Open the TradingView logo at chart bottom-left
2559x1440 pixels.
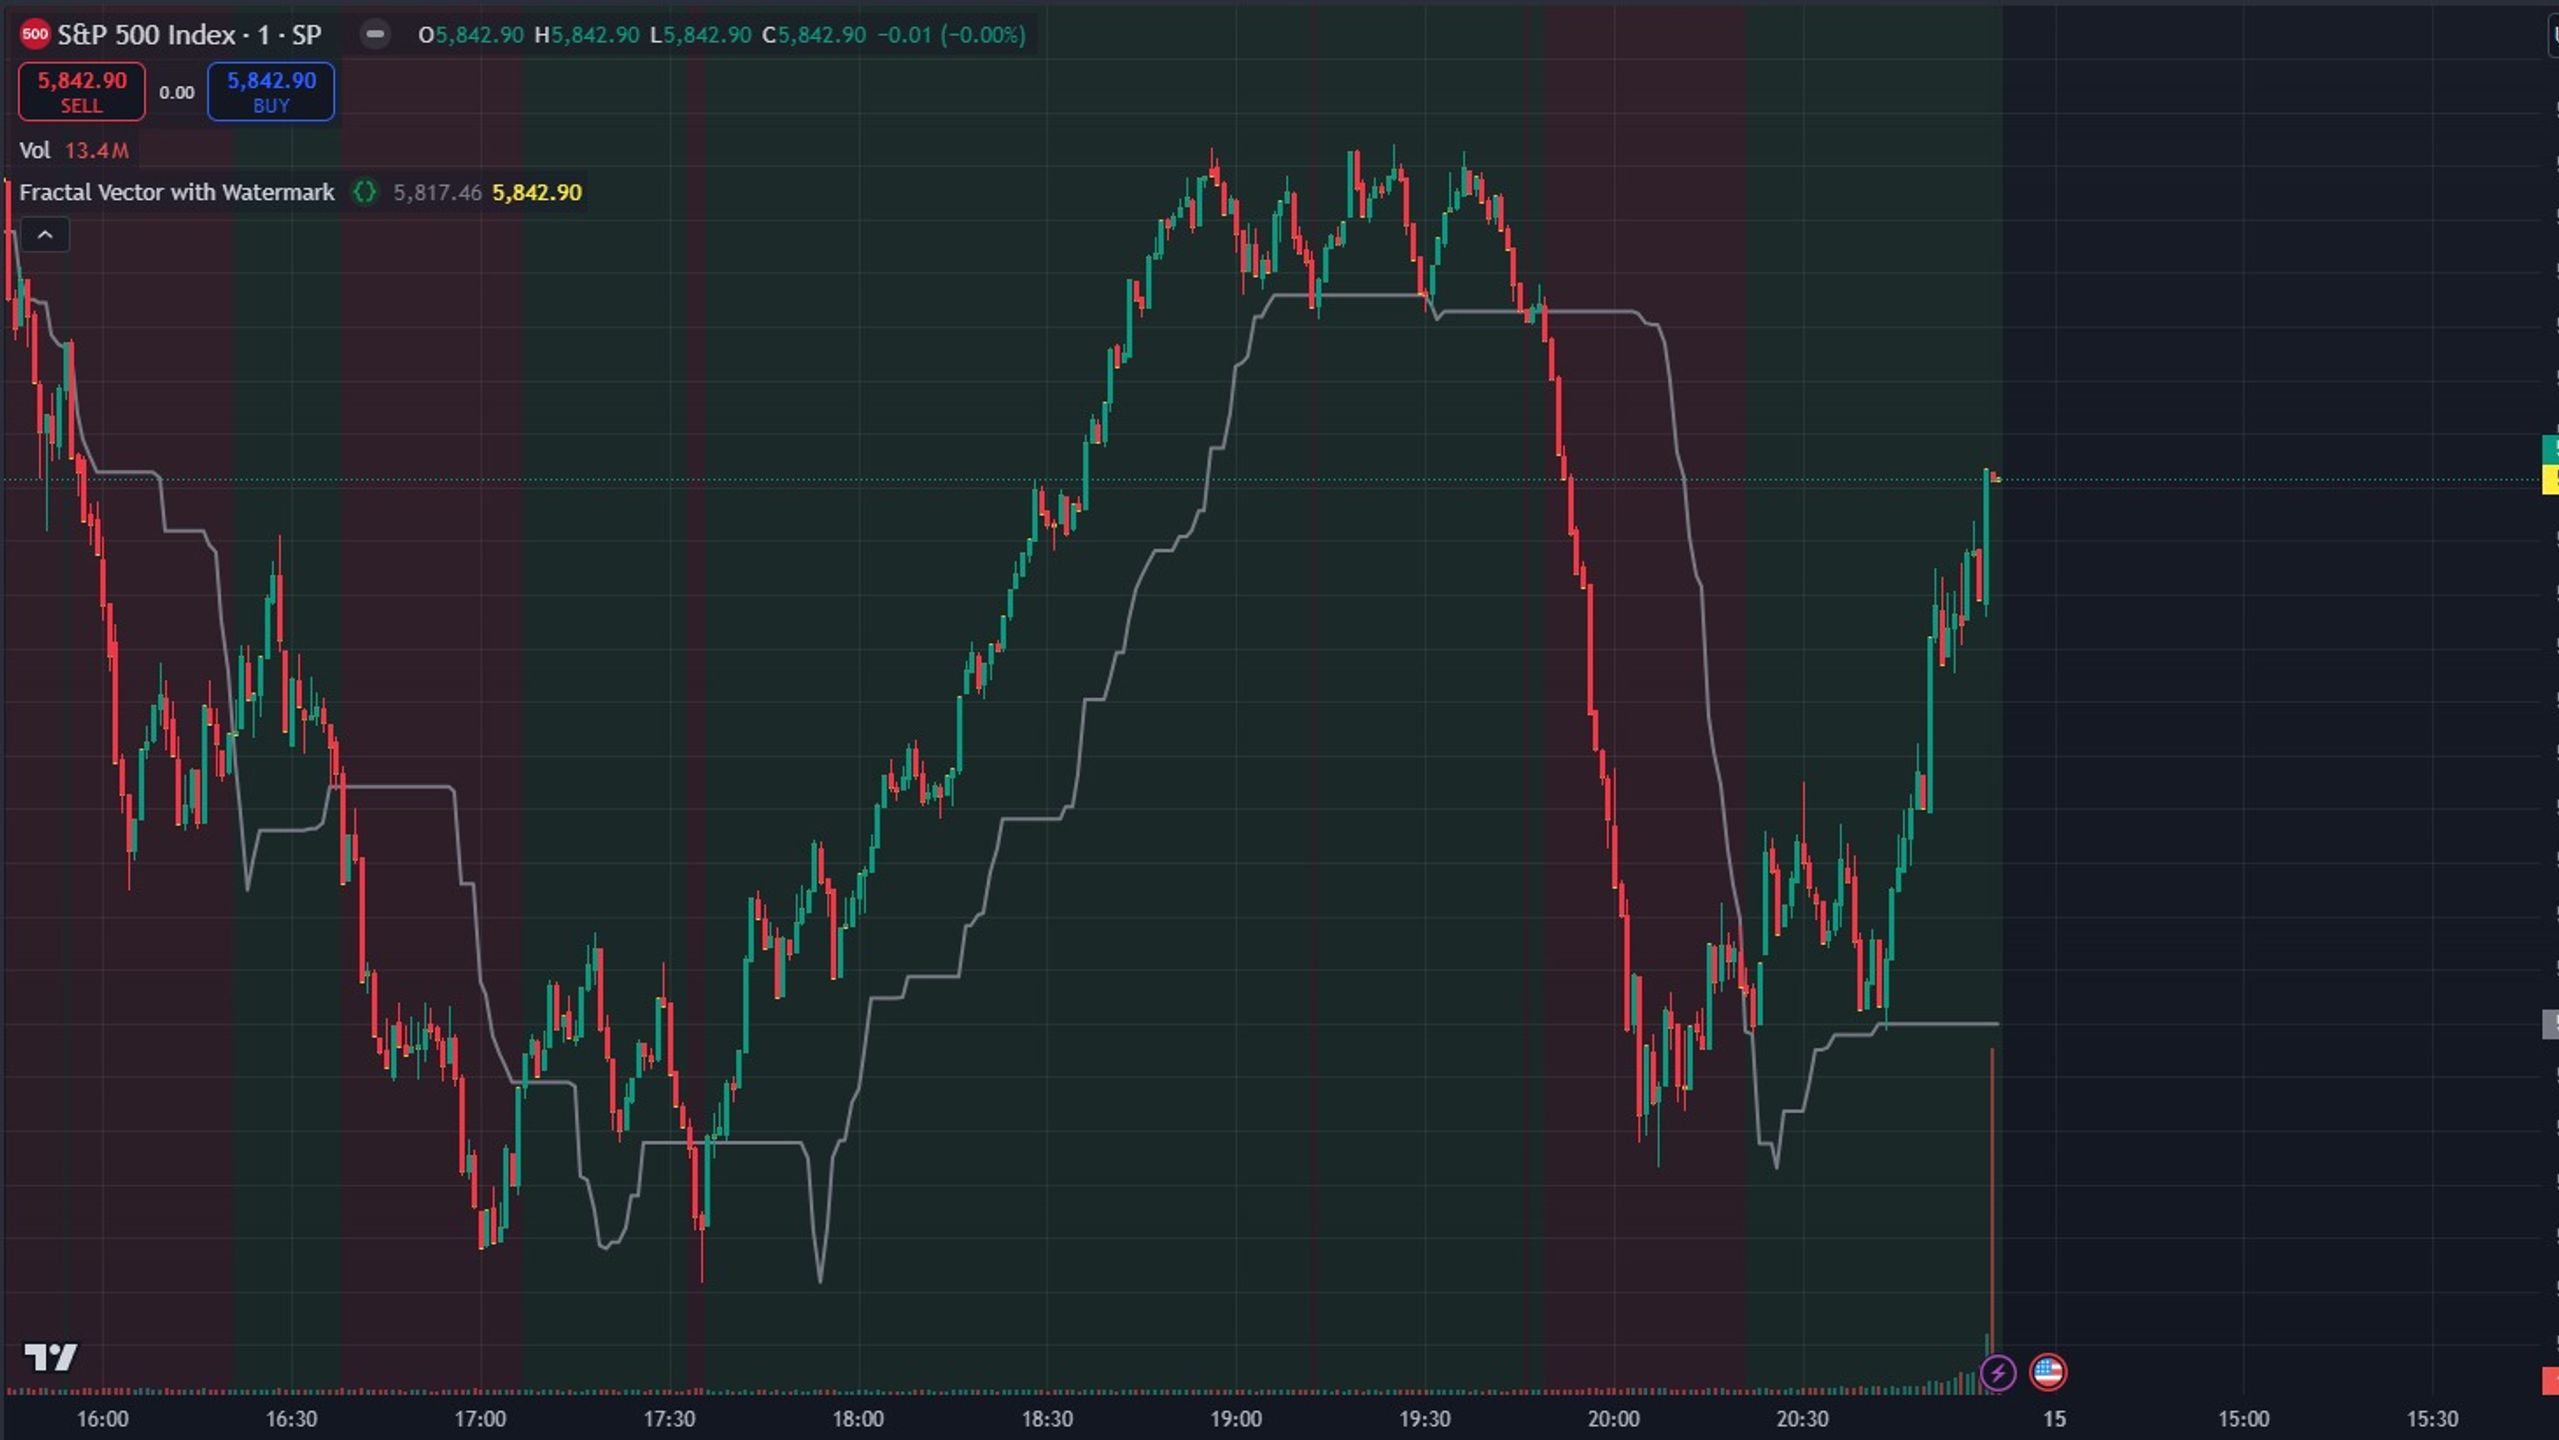(50, 1357)
